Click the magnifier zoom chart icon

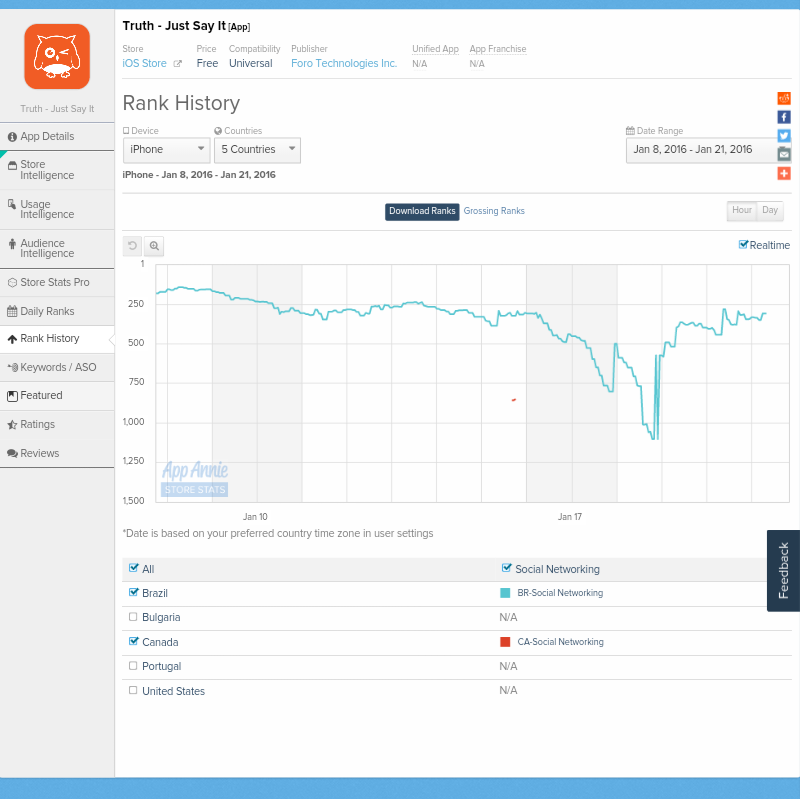[154, 246]
